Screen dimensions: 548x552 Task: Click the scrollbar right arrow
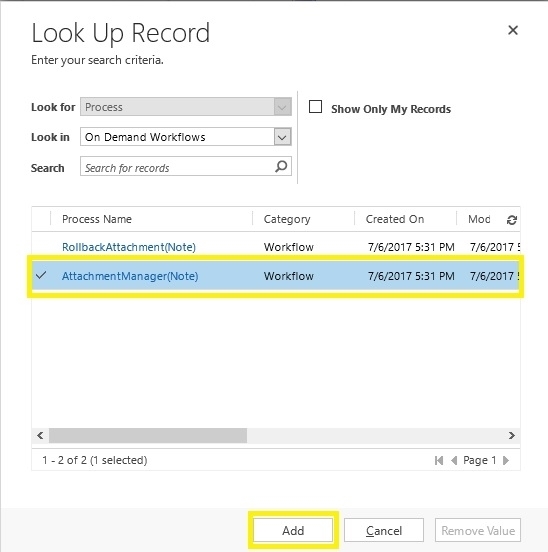click(x=512, y=435)
